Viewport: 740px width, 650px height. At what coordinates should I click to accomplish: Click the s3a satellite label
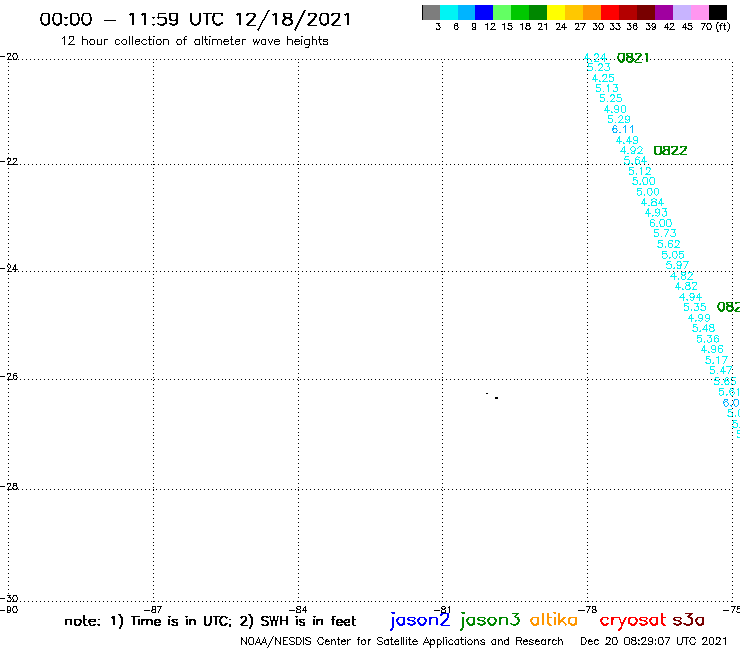coord(689,620)
